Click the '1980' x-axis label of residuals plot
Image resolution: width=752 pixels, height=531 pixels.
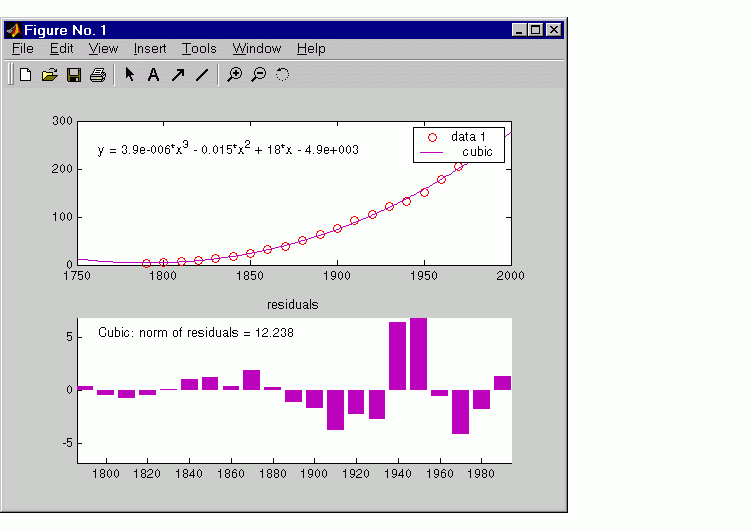tap(481, 473)
